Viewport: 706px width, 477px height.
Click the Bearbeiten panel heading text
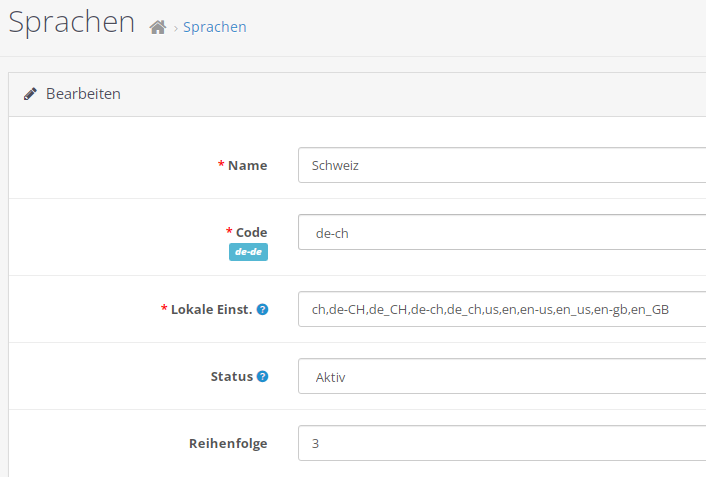[83, 93]
